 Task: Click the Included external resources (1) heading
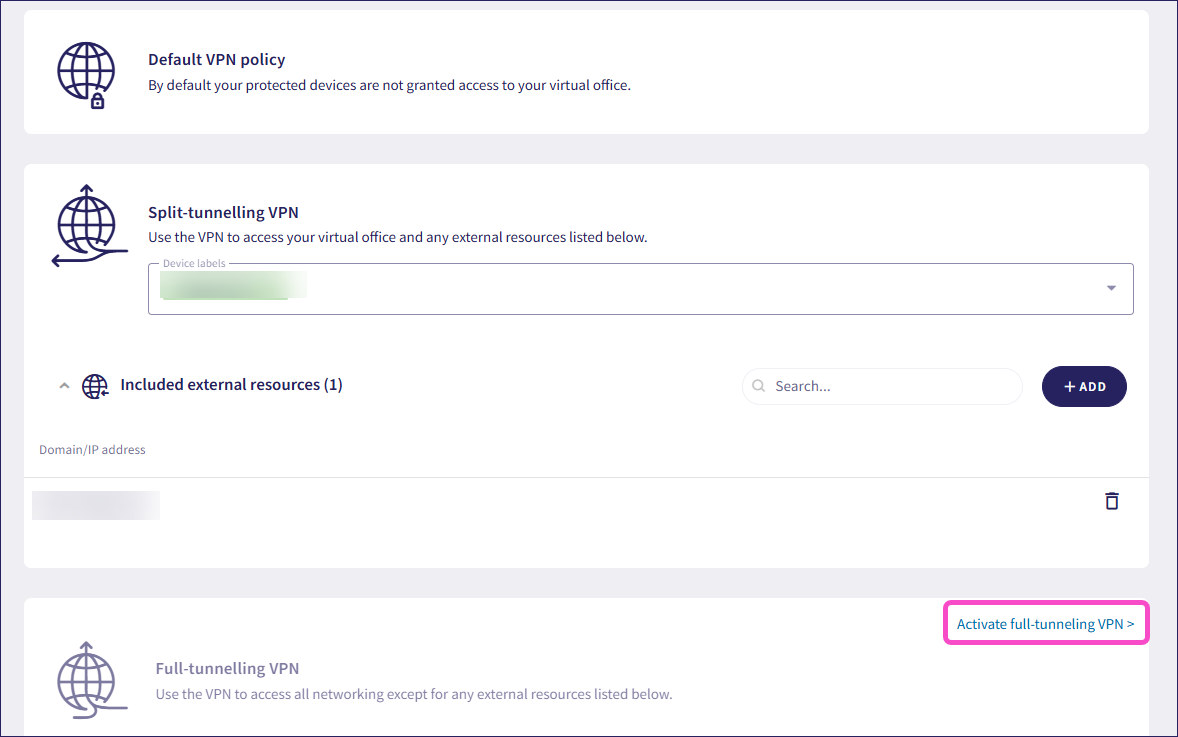231,385
